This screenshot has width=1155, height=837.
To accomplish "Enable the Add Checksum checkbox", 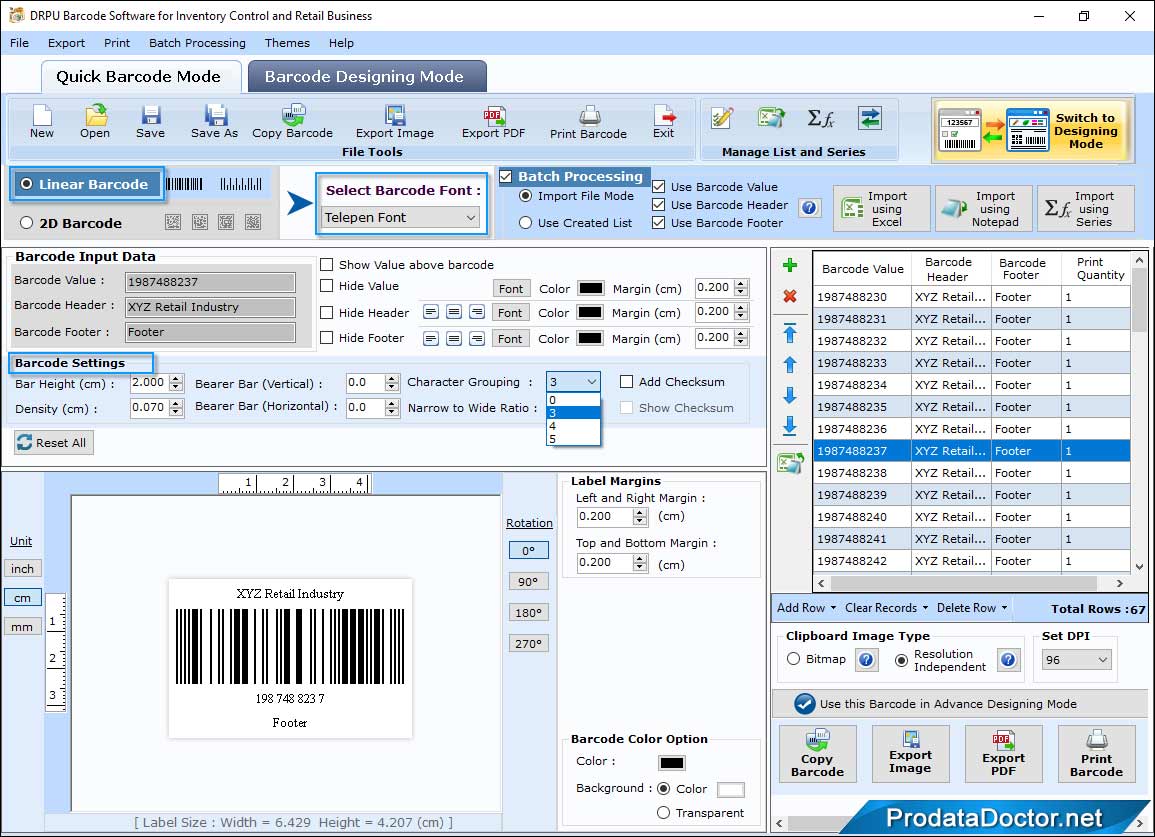I will [626, 382].
